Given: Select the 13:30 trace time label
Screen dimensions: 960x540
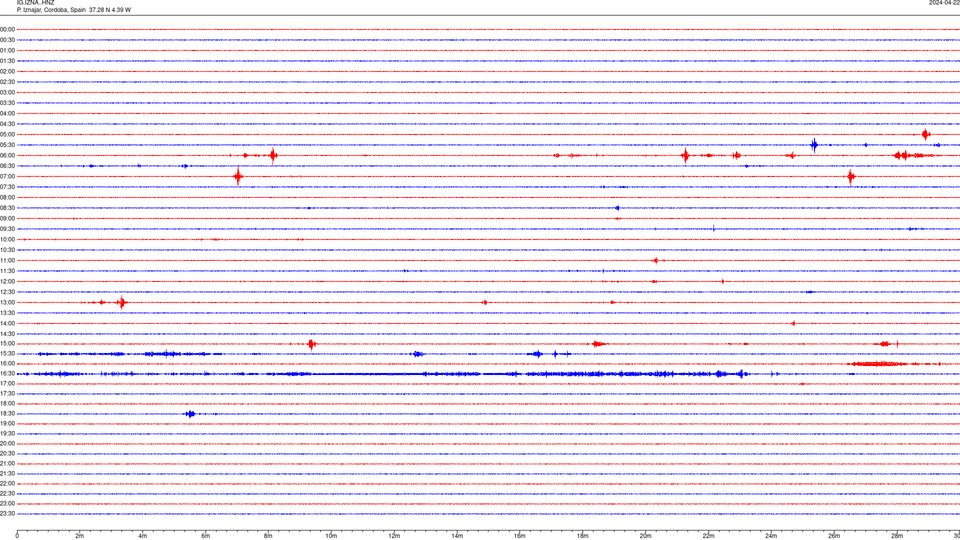Looking at the screenshot, I should pyautogui.click(x=7, y=313).
